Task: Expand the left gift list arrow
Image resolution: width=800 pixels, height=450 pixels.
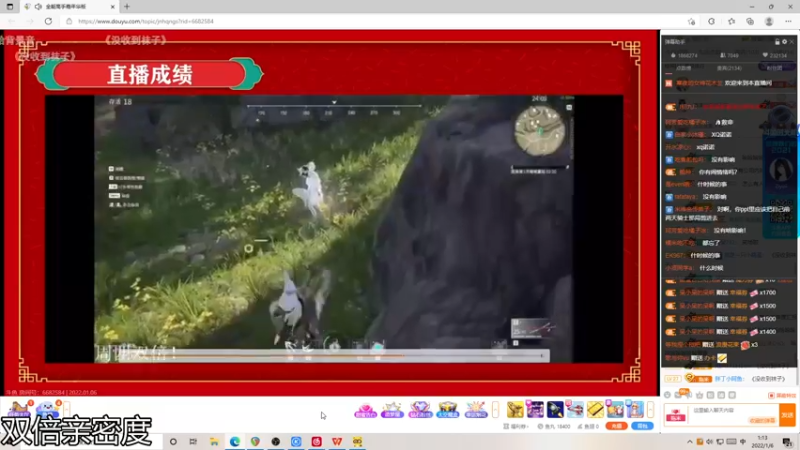Action: pos(495,409)
